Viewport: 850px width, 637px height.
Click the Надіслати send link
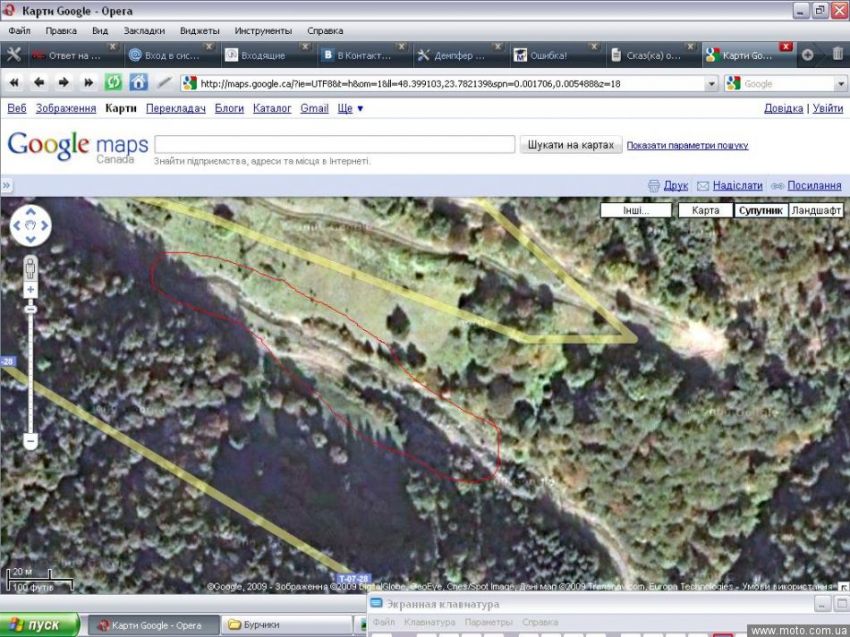737,186
